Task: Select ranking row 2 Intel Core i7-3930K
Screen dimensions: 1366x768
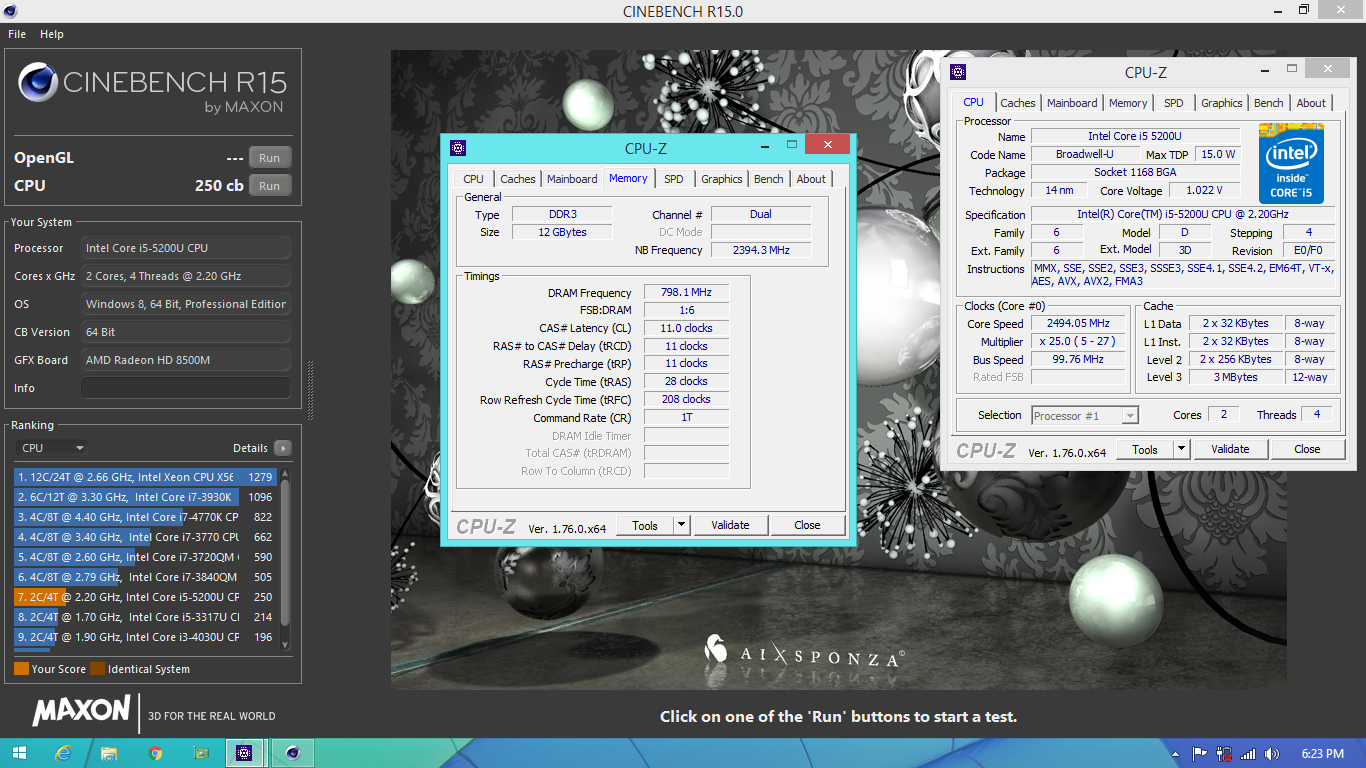Action: click(145, 497)
